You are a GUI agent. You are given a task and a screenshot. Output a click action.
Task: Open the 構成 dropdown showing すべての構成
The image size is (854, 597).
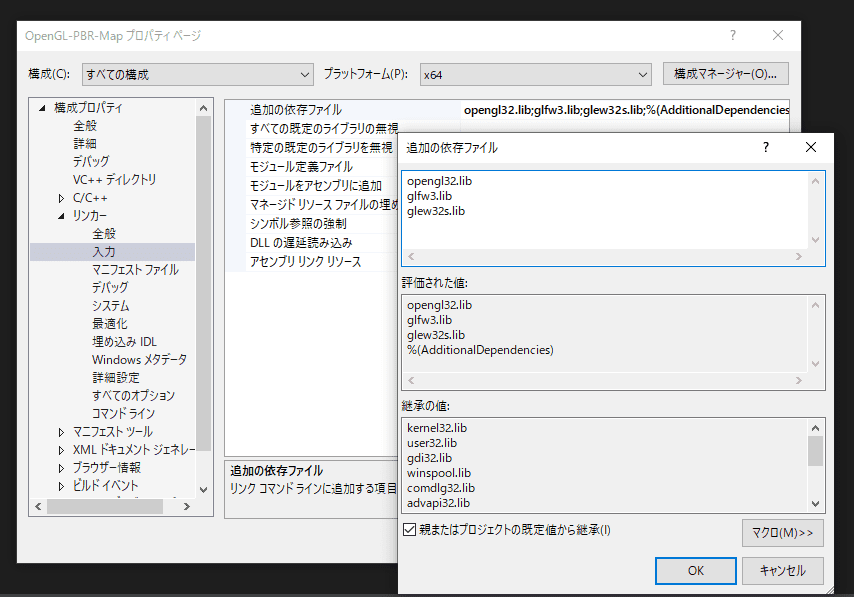pyautogui.click(x=305, y=73)
